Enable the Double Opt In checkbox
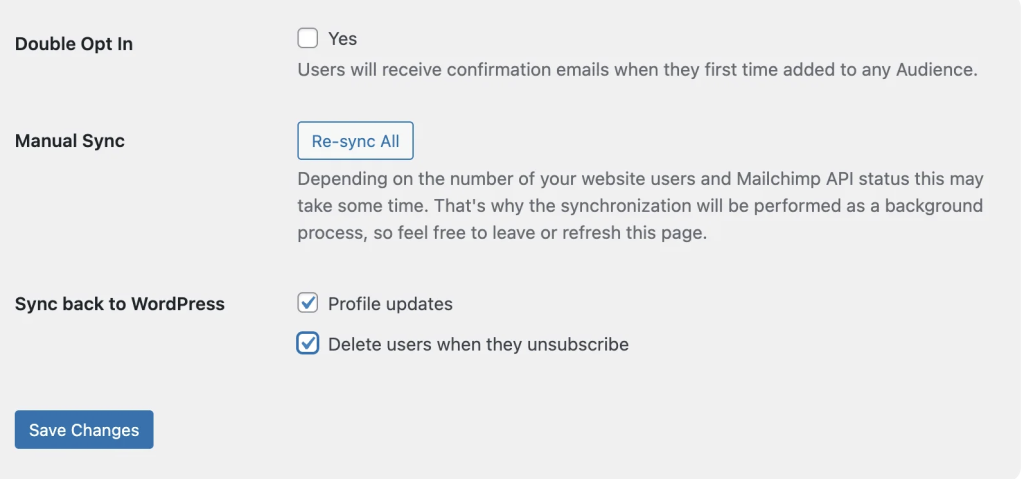Screen dimensions: 1024x479 click(x=308, y=39)
